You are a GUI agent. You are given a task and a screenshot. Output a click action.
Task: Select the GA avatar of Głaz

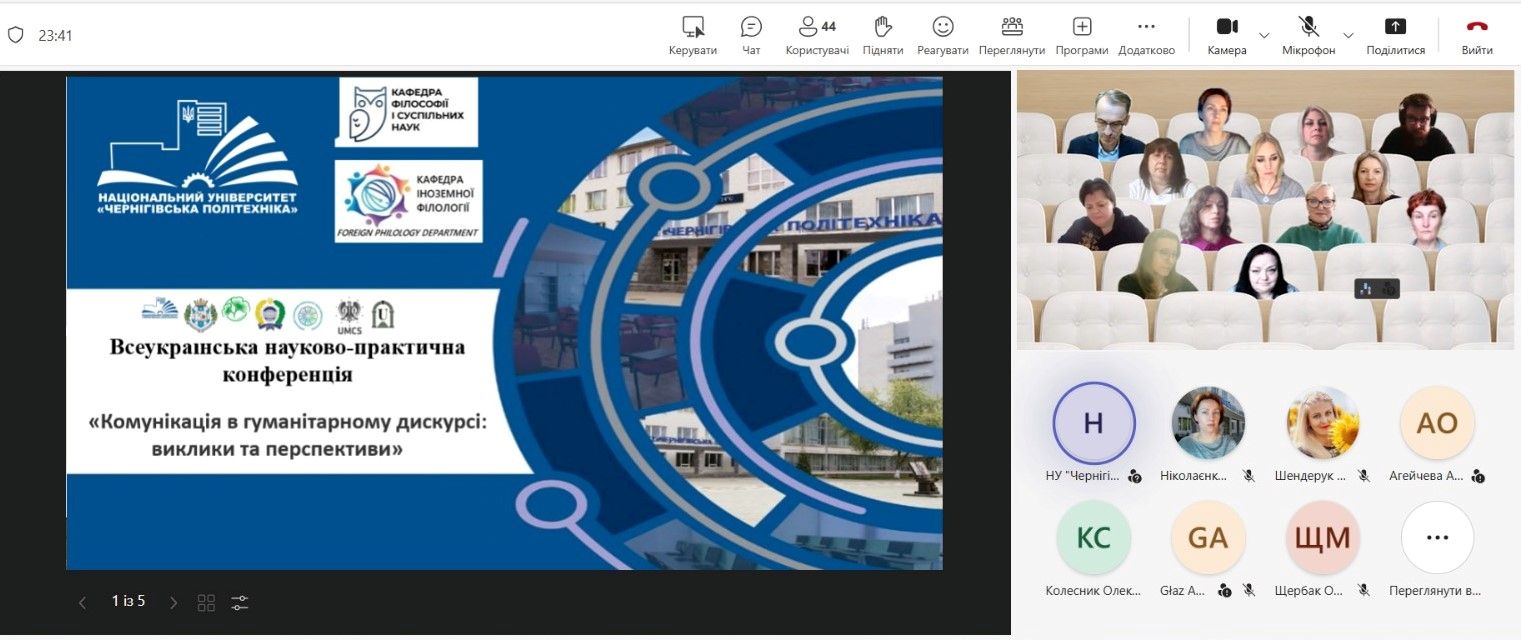click(1208, 538)
